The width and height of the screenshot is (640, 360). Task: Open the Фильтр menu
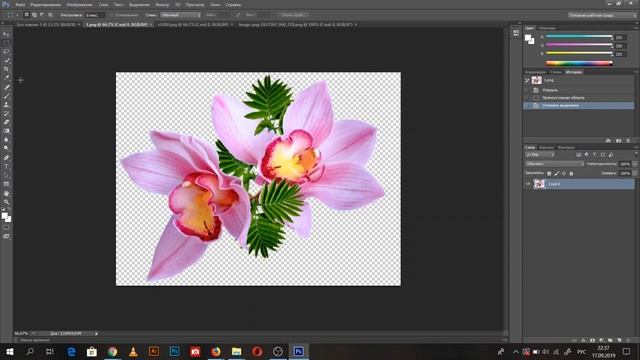[x=162, y=4]
